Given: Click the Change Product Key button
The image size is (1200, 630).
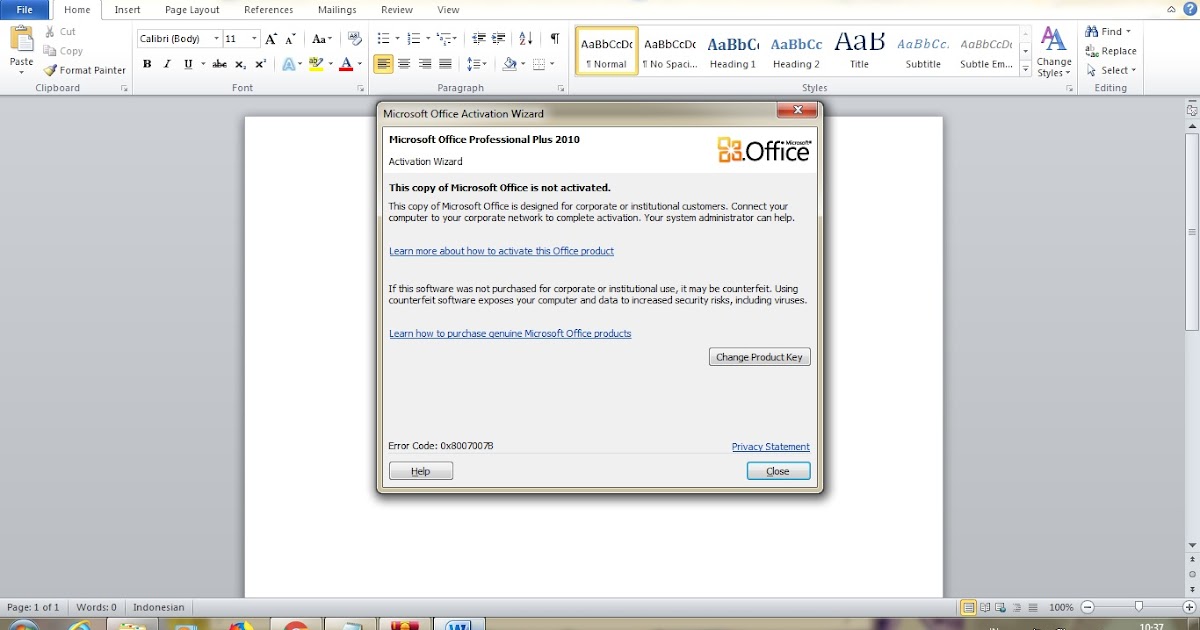Looking at the screenshot, I should [x=759, y=357].
